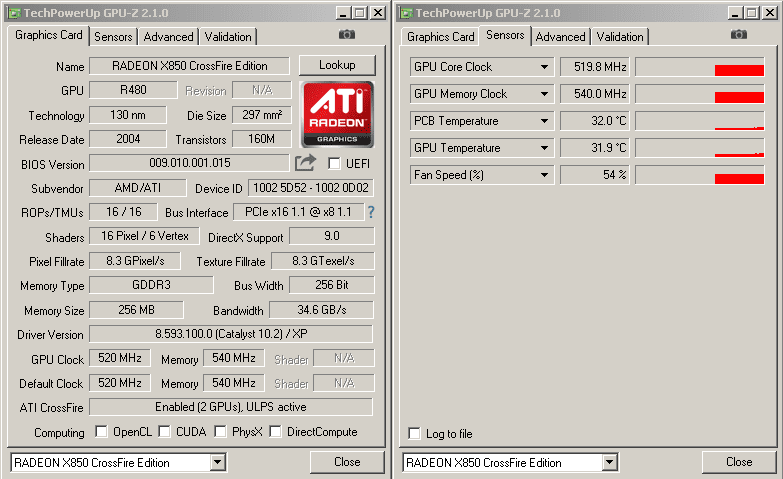Click the Pixel Fillrate value 8.3 GPixel/s
Image resolution: width=783 pixels, height=479 pixels.
point(135,261)
